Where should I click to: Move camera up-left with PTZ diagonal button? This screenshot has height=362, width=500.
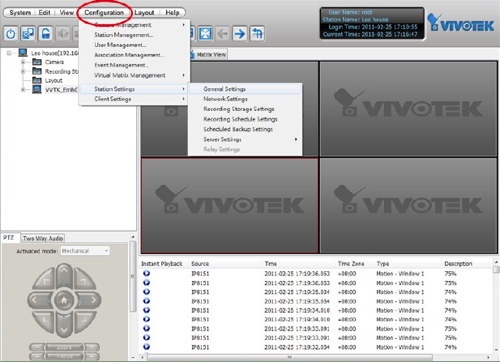[44, 280]
